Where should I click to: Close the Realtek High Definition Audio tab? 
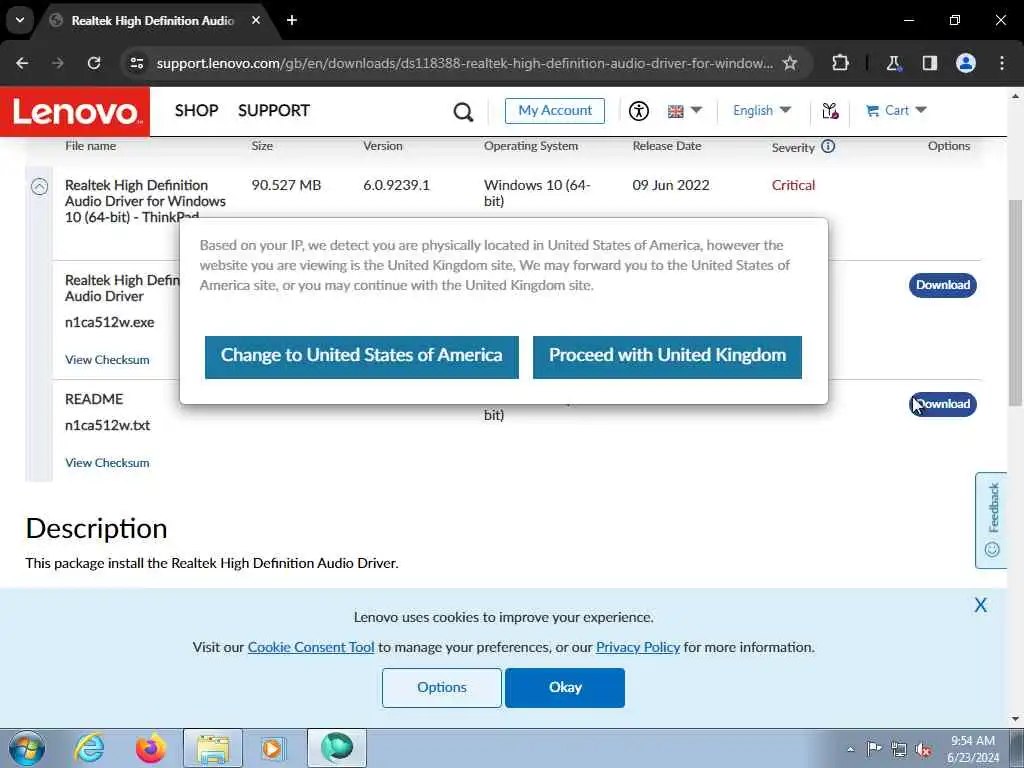tap(256, 20)
